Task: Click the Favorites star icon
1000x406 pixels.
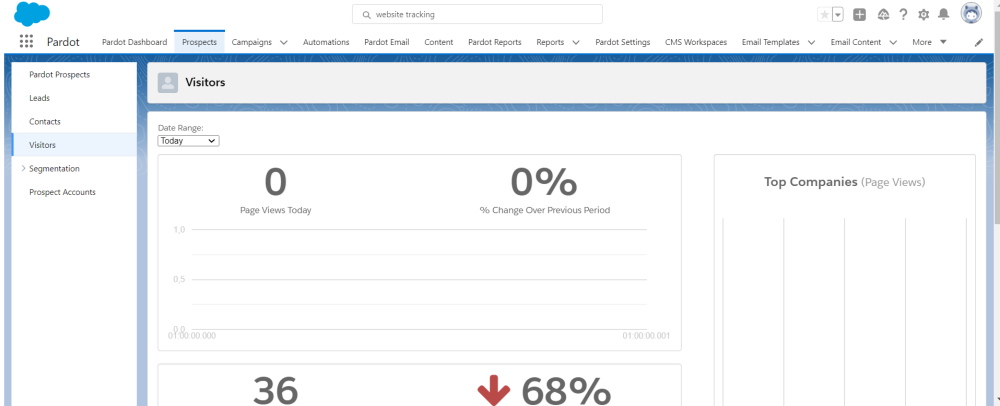Action: pos(825,15)
